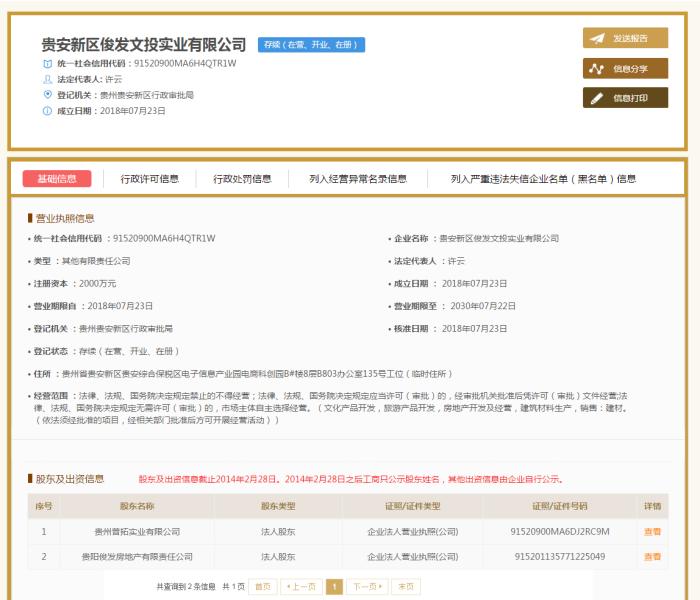Click the 股东及出资信息 section heading
700x600 pixels.
70,479
